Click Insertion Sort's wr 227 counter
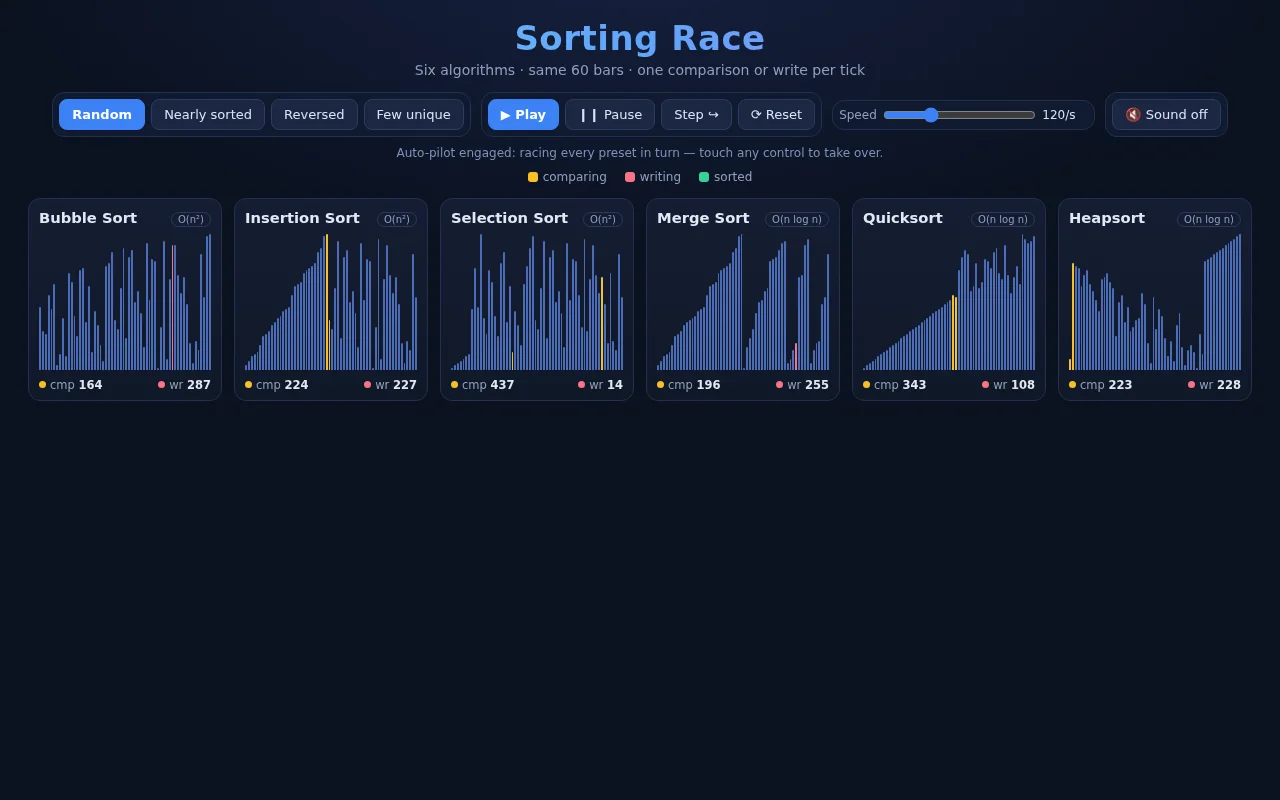The width and height of the screenshot is (1280, 800). click(391, 385)
